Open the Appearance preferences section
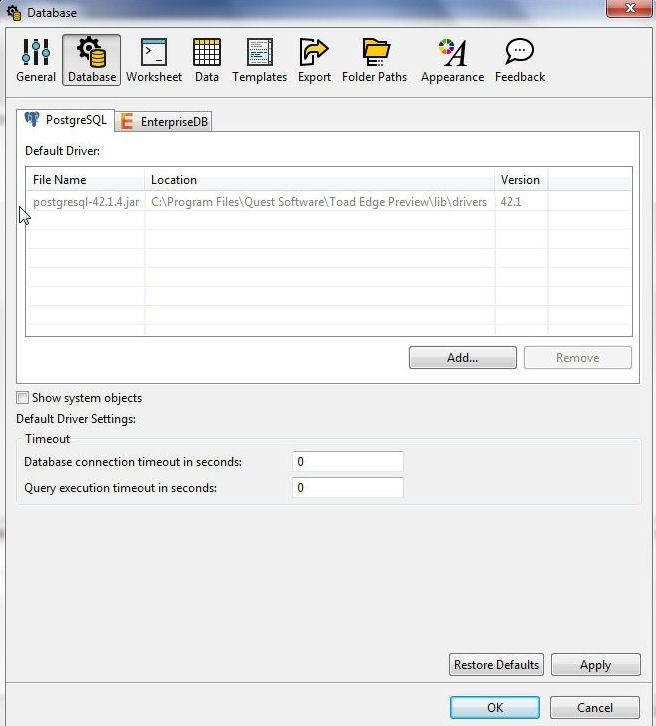656x726 pixels. pos(452,61)
